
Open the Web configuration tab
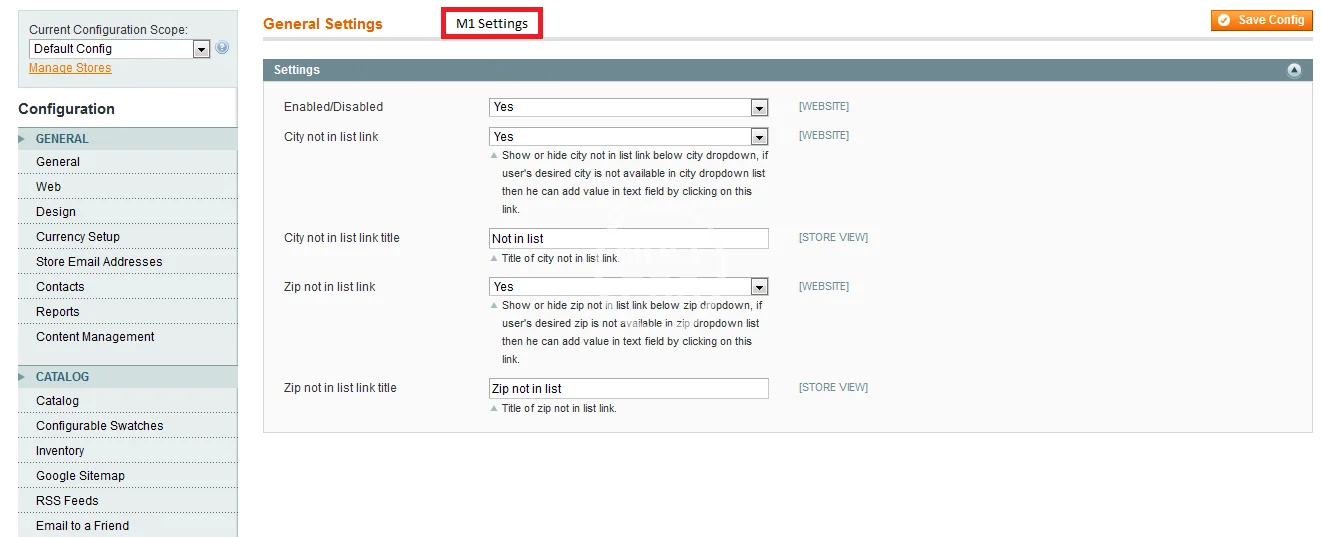pos(48,187)
